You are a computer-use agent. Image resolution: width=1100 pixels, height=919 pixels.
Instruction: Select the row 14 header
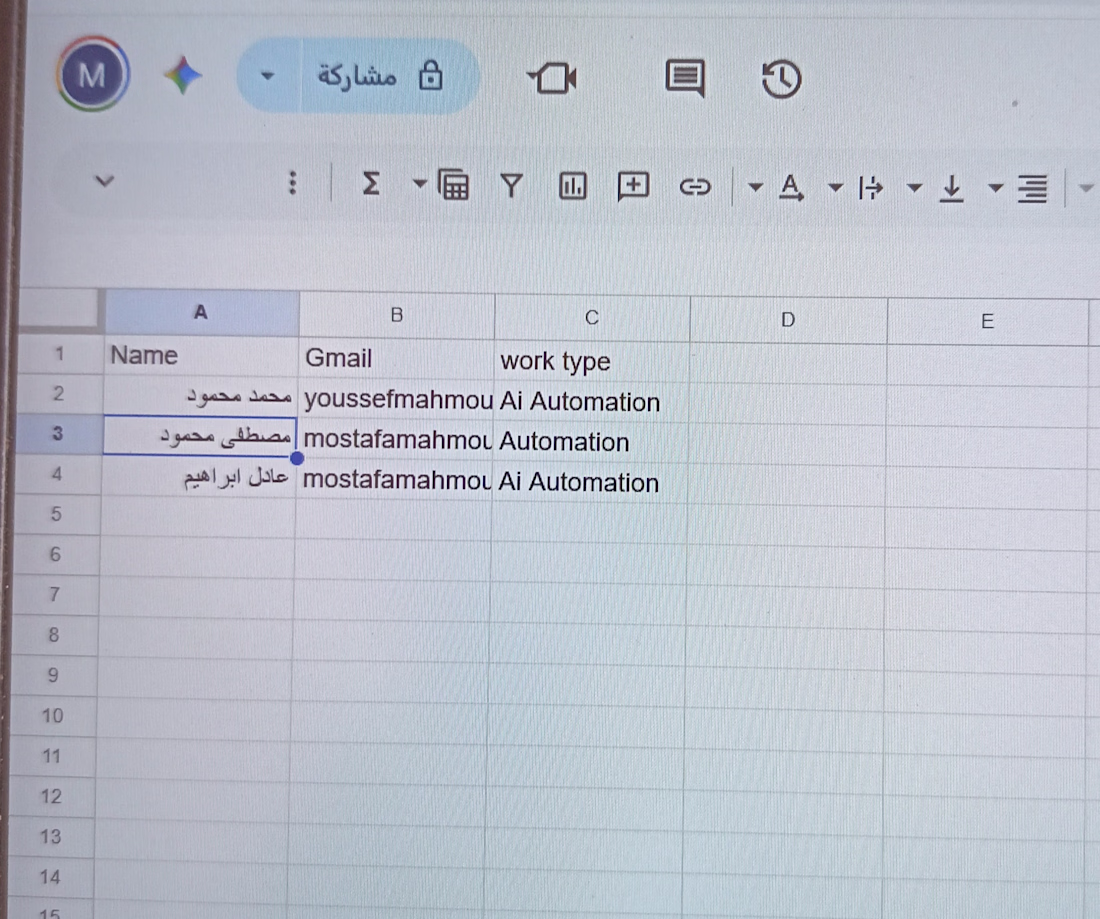[51, 877]
